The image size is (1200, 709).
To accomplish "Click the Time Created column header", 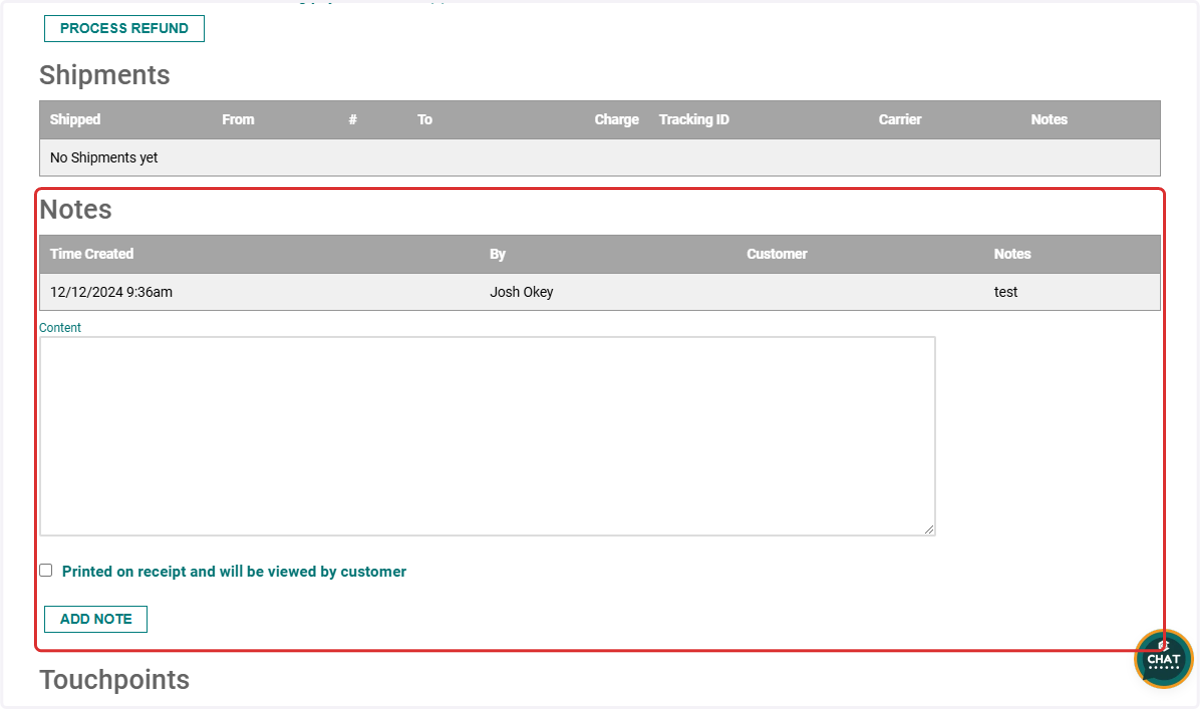I will pyautogui.click(x=92, y=254).
